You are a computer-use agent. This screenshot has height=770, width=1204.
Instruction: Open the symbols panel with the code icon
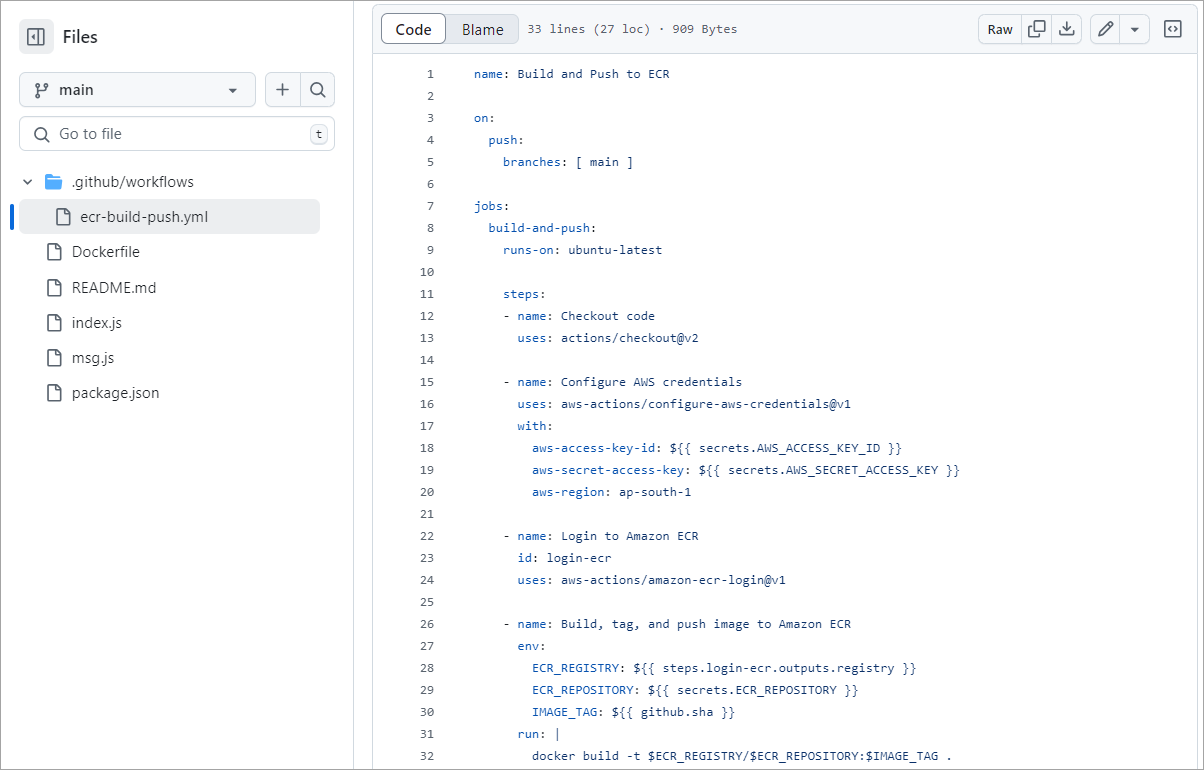[1172, 29]
